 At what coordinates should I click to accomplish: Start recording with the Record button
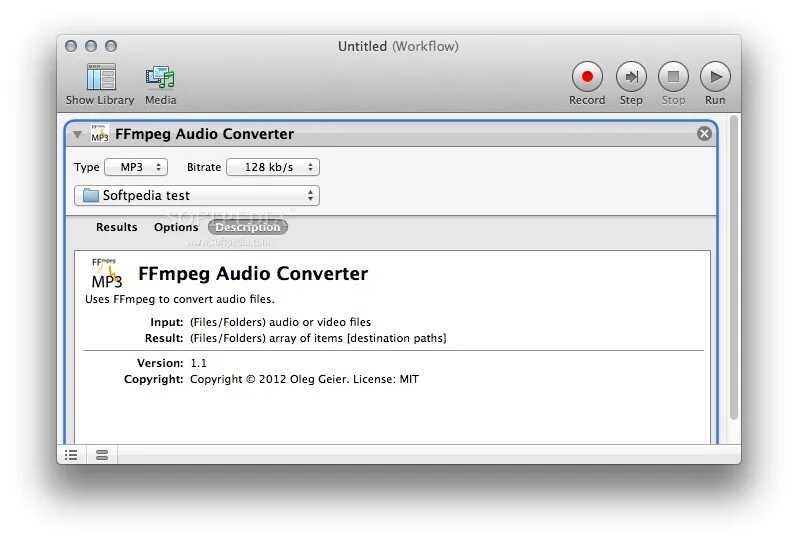[587, 77]
